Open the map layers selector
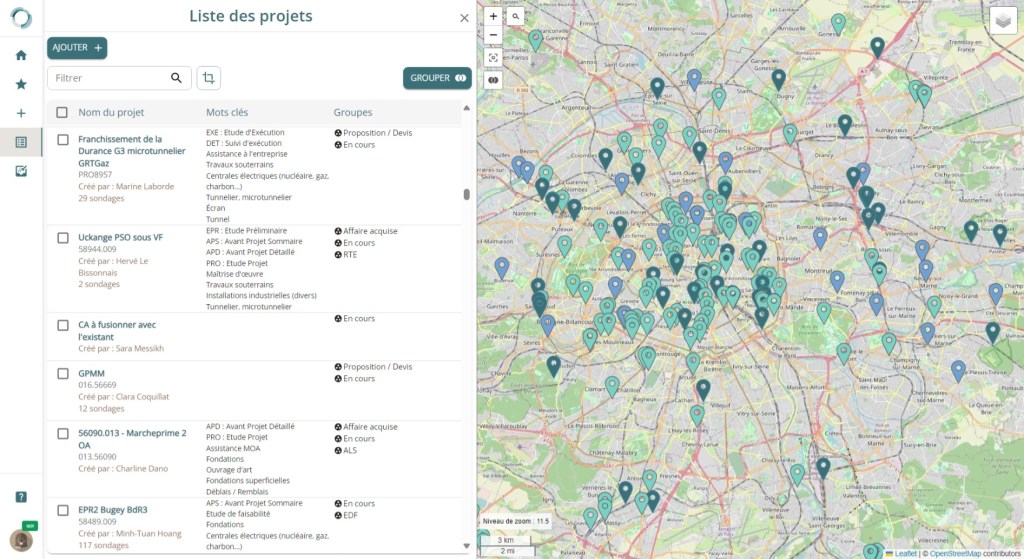Screen dimensions: 1024x559 pos(1002,21)
